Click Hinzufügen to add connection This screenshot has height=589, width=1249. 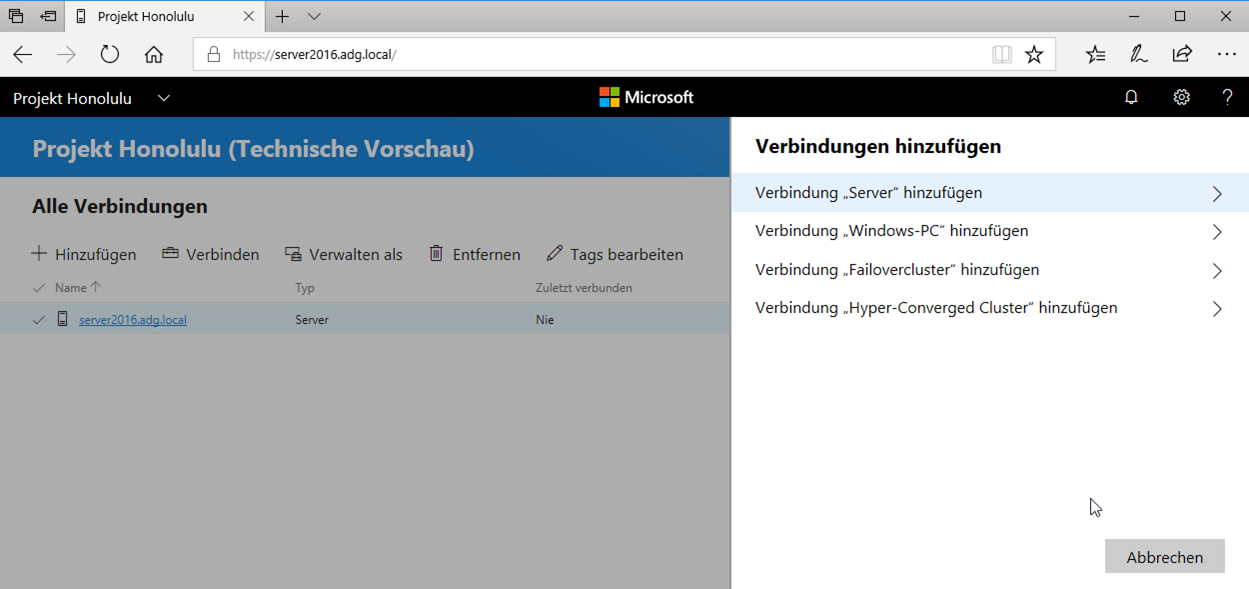[84, 254]
